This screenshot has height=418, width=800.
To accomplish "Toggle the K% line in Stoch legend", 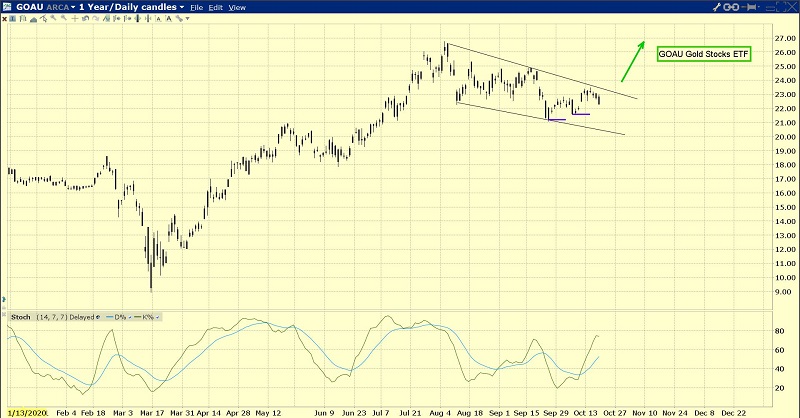I will 143,316.
